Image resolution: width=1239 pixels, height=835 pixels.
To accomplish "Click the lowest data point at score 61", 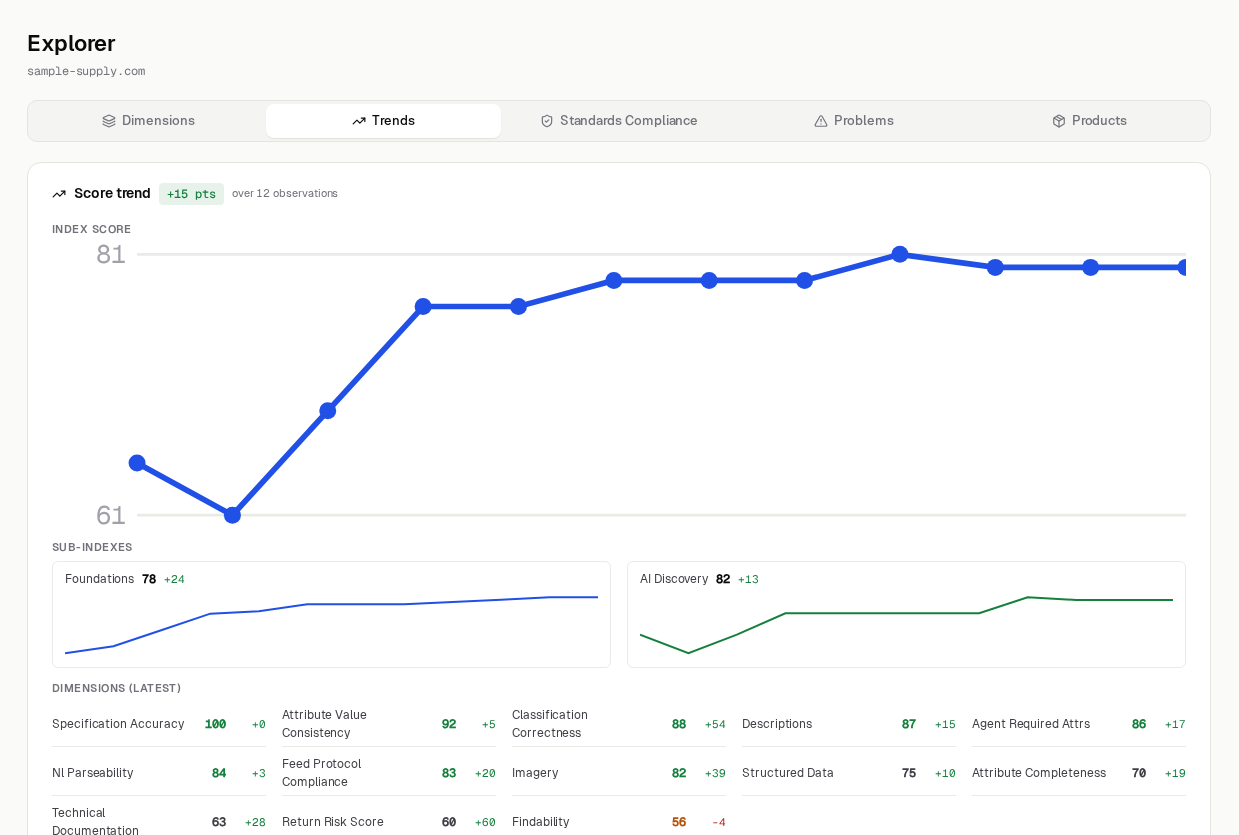I will pos(232,515).
